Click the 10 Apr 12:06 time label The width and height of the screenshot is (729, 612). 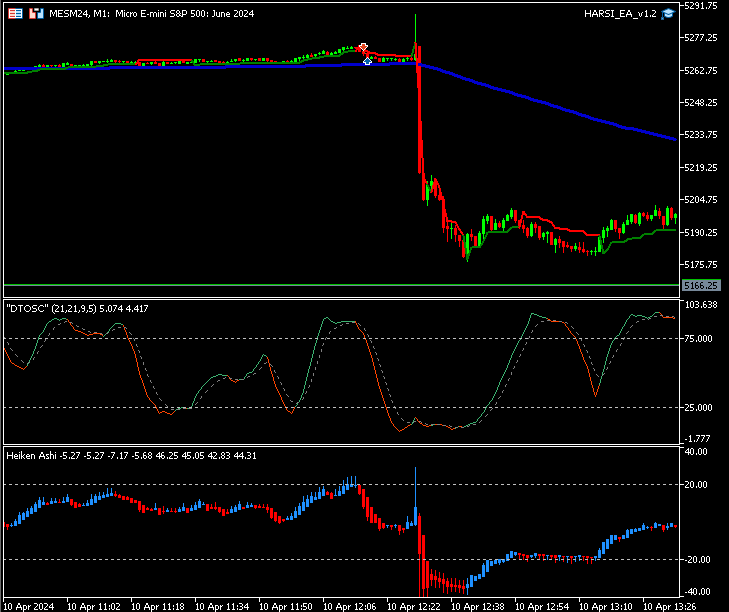pos(350,606)
